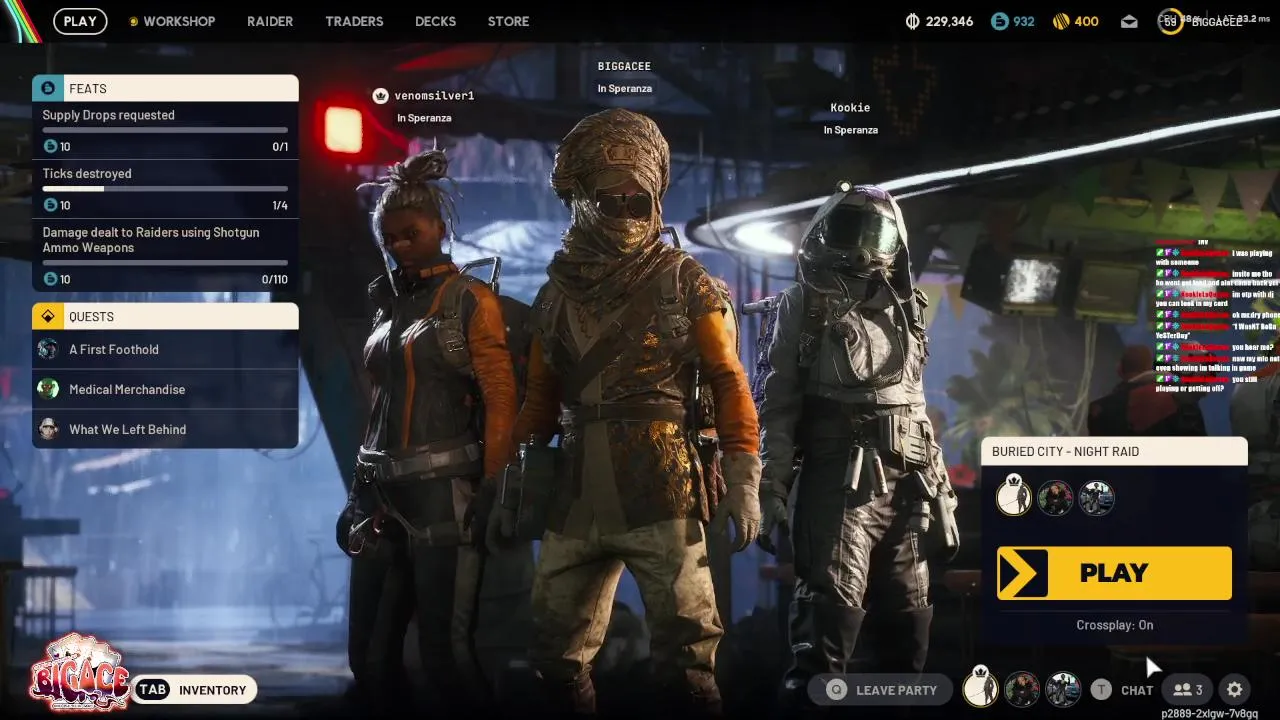Screen dimensions: 1280x720
Task: Click the Kookie player name
Action: tap(850, 108)
